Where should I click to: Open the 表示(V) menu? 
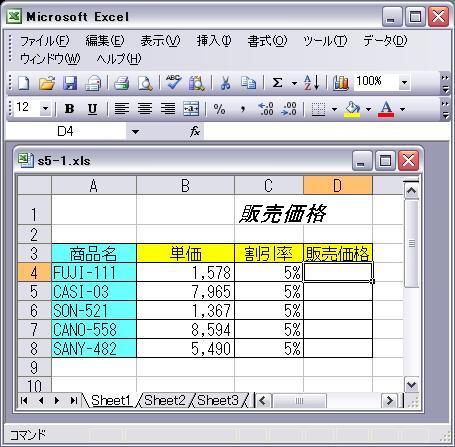(x=160, y=41)
